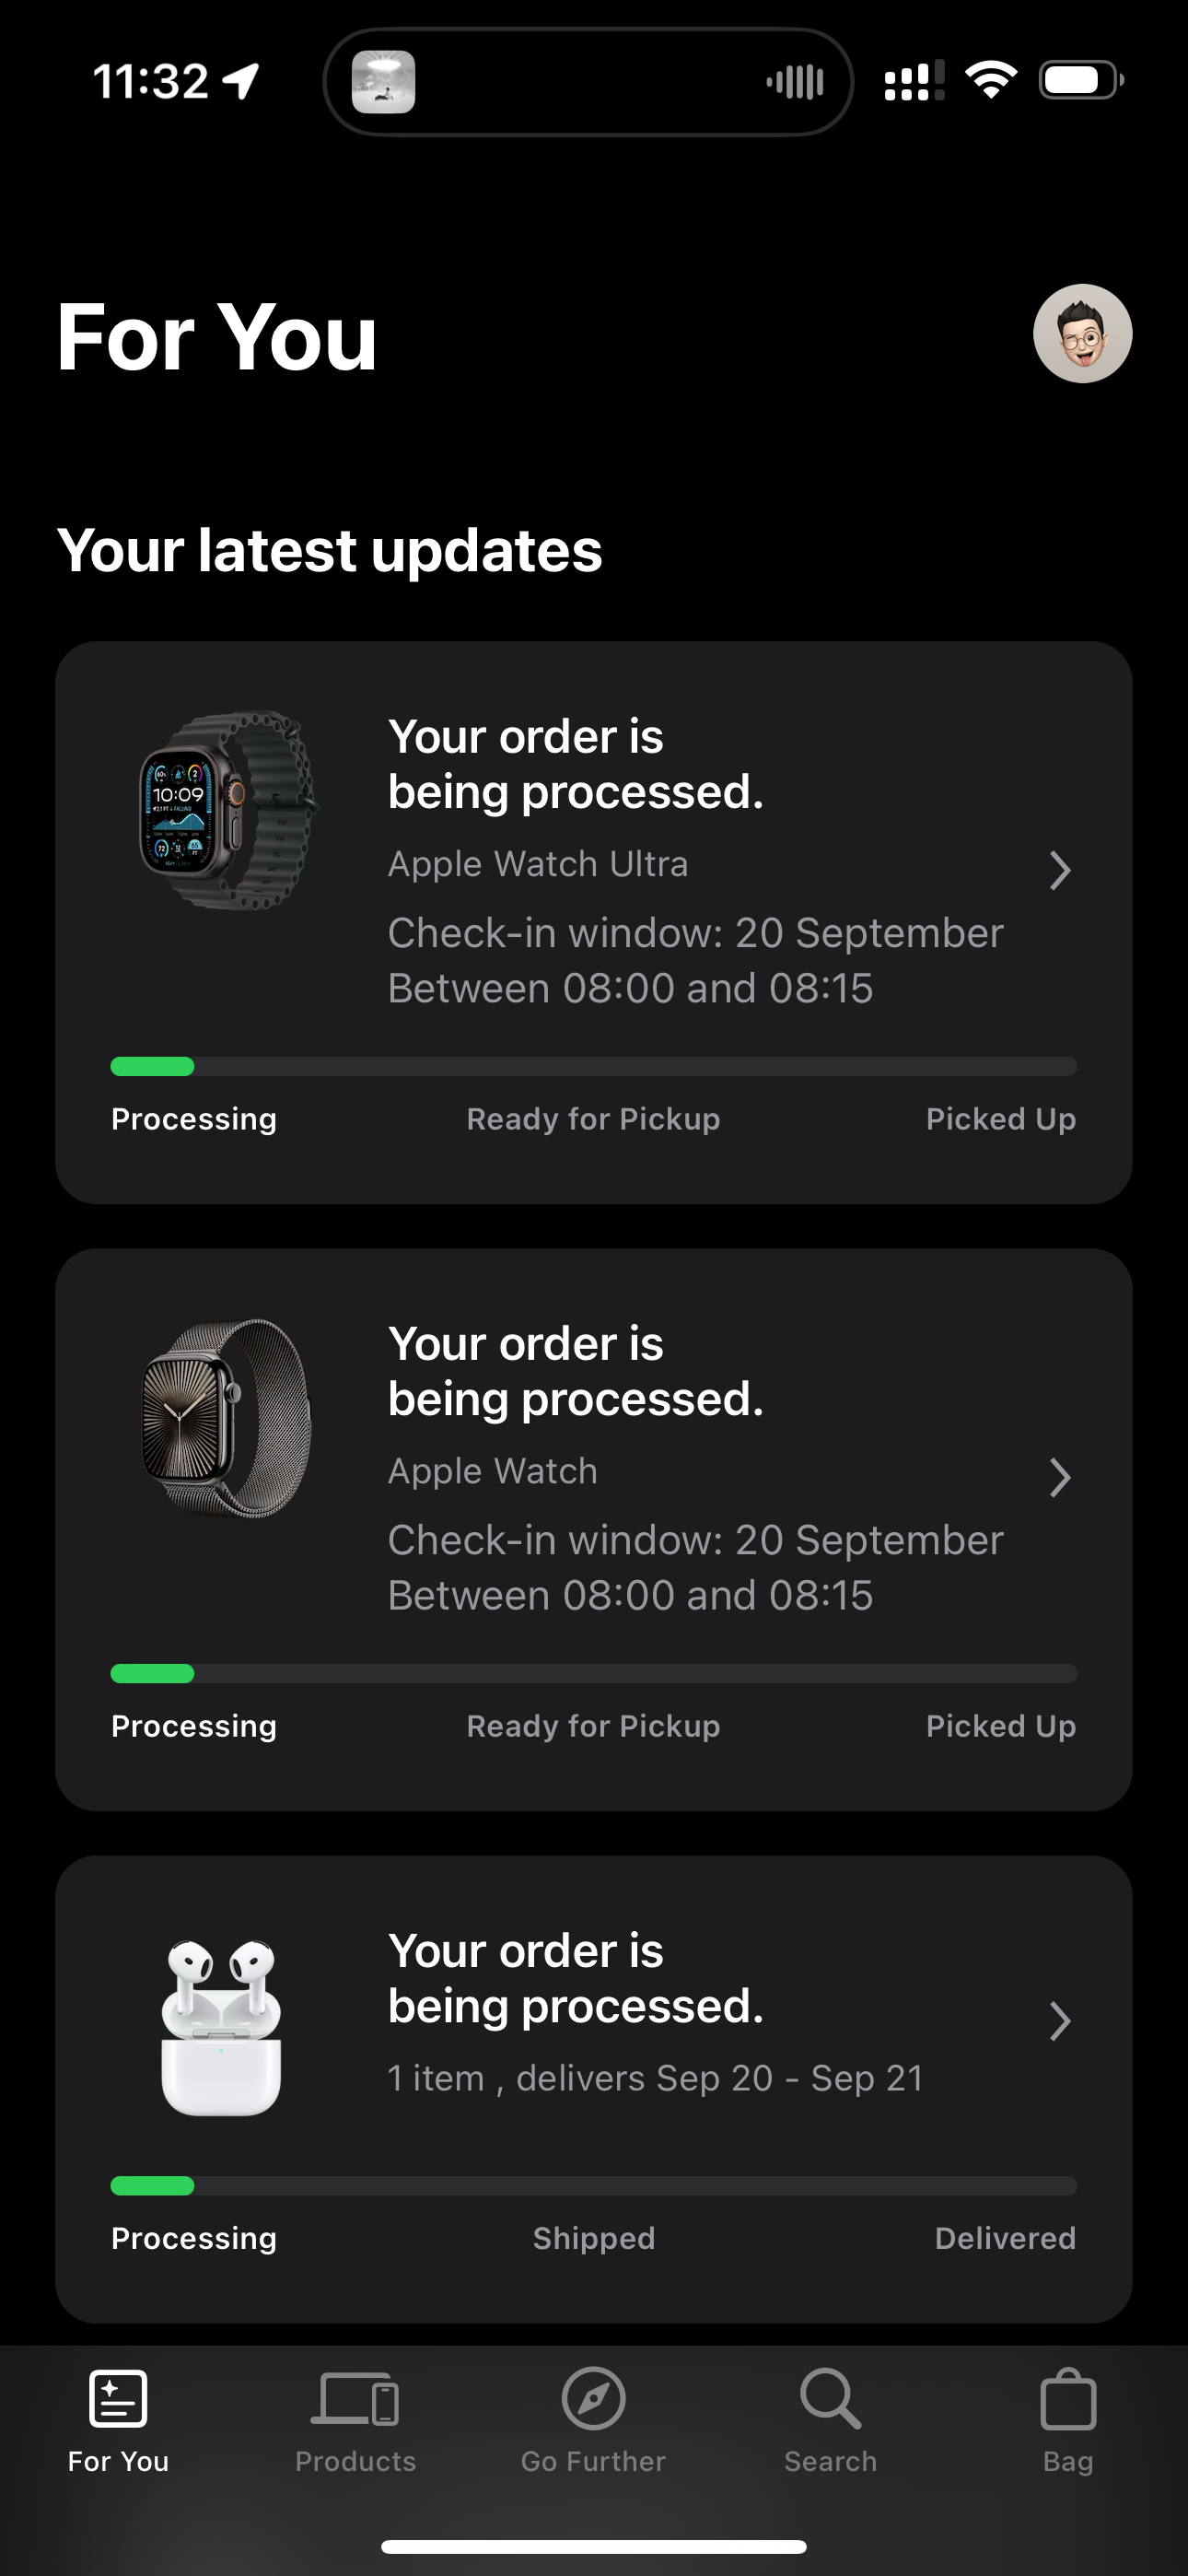The width and height of the screenshot is (1188, 2576).
Task: Tap Apple Watch Ultra order progress bar
Action: coord(593,1066)
